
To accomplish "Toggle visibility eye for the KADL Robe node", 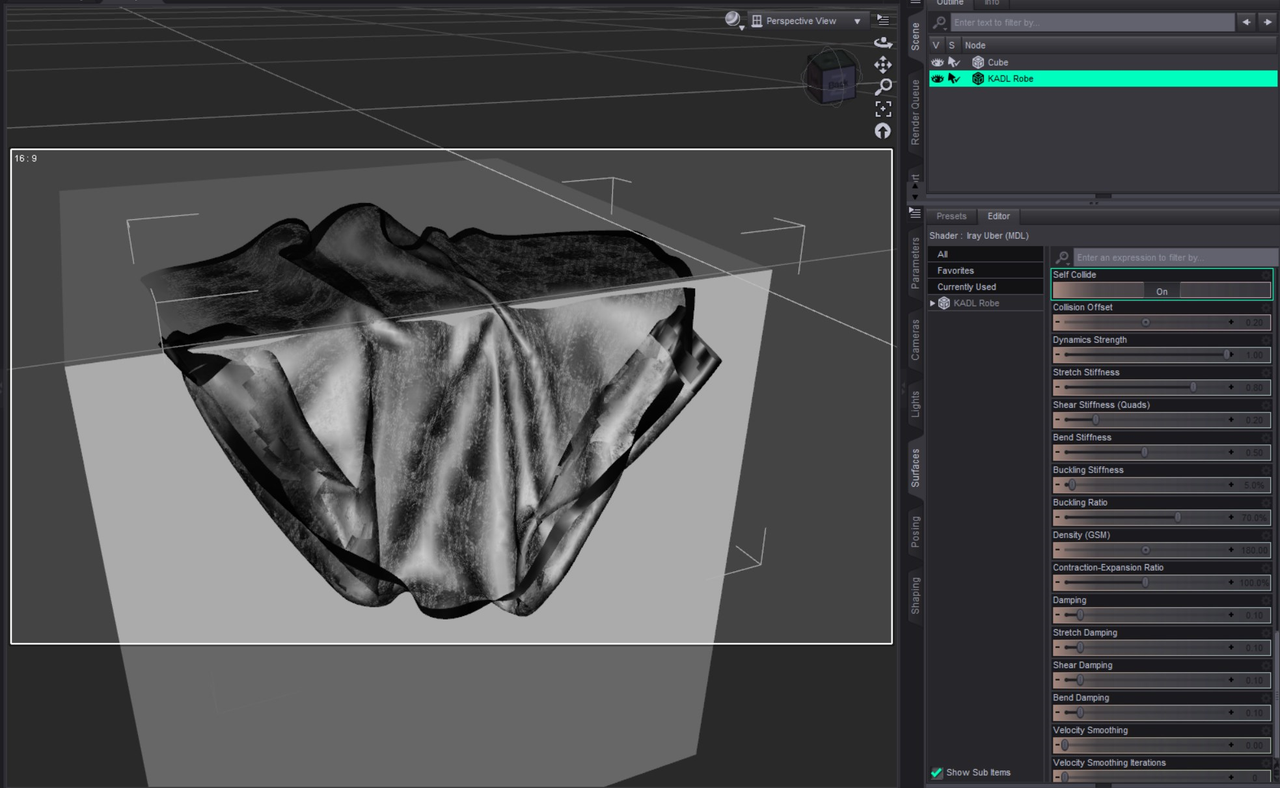I will point(937,78).
